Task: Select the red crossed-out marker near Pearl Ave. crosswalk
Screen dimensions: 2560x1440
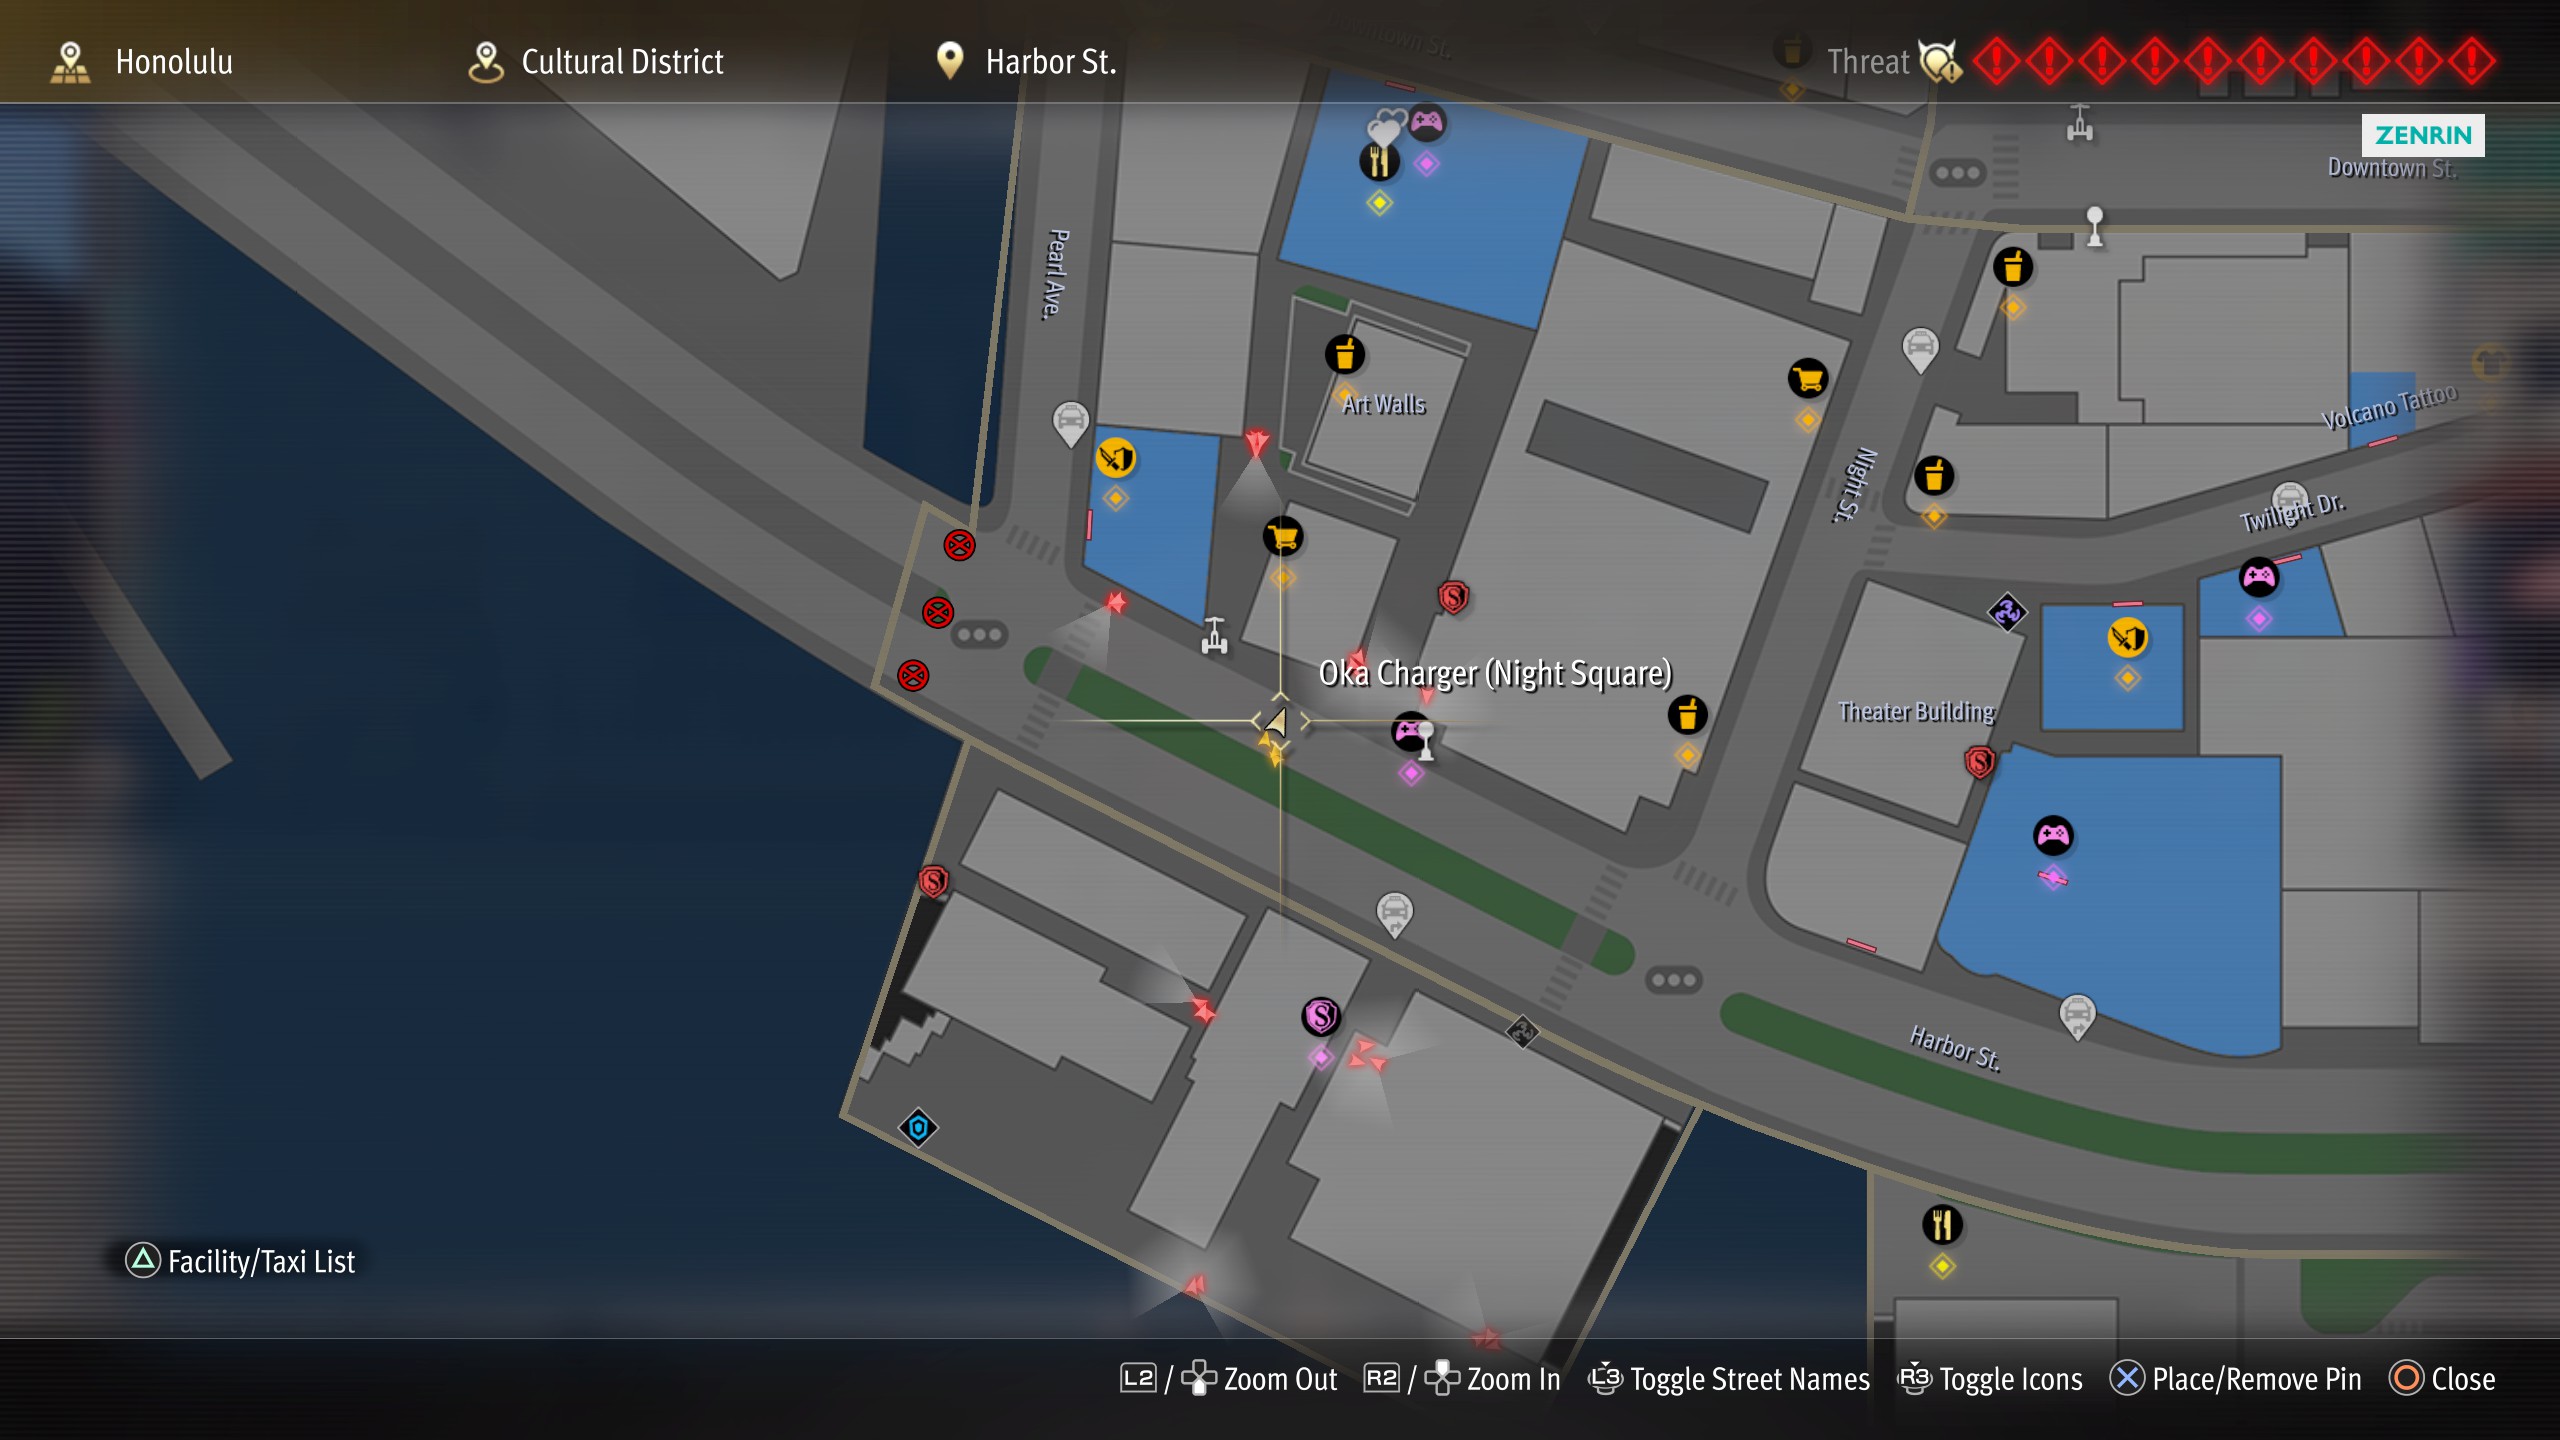Action: [959, 545]
